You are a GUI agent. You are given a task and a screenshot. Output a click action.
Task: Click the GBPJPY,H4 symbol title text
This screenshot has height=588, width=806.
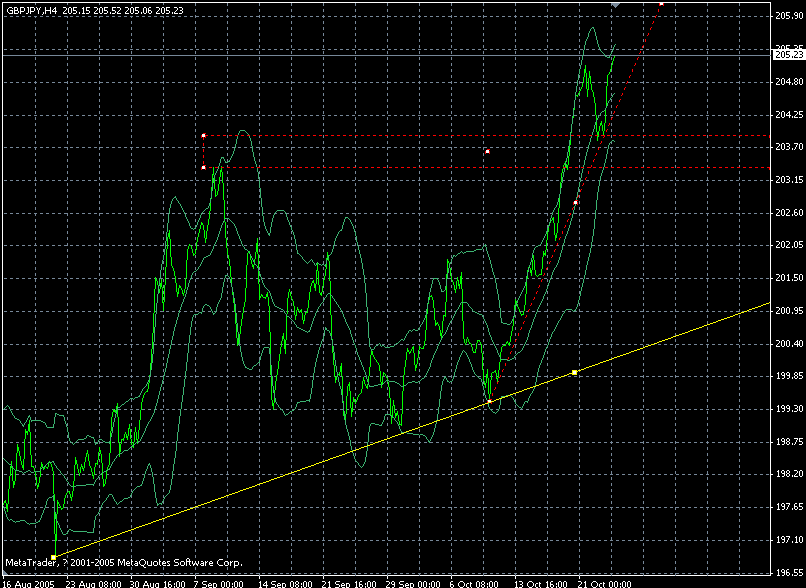tap(32, 10)
